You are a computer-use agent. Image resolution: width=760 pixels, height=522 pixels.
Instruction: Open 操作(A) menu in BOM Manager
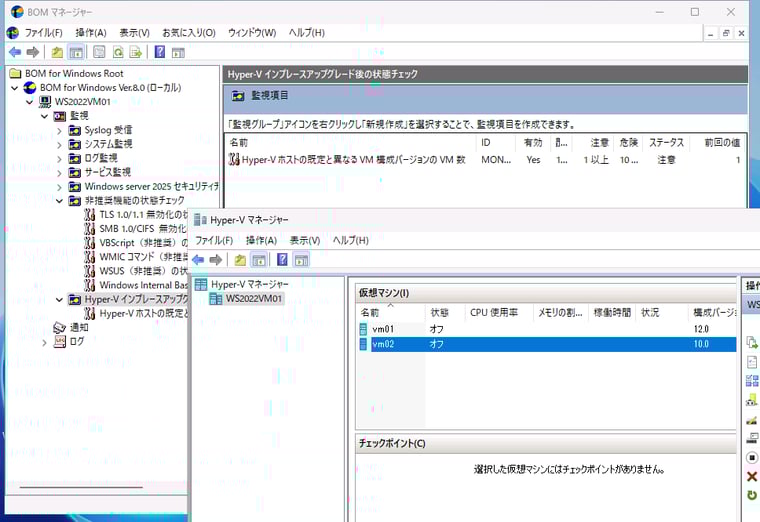coord(91,33)
